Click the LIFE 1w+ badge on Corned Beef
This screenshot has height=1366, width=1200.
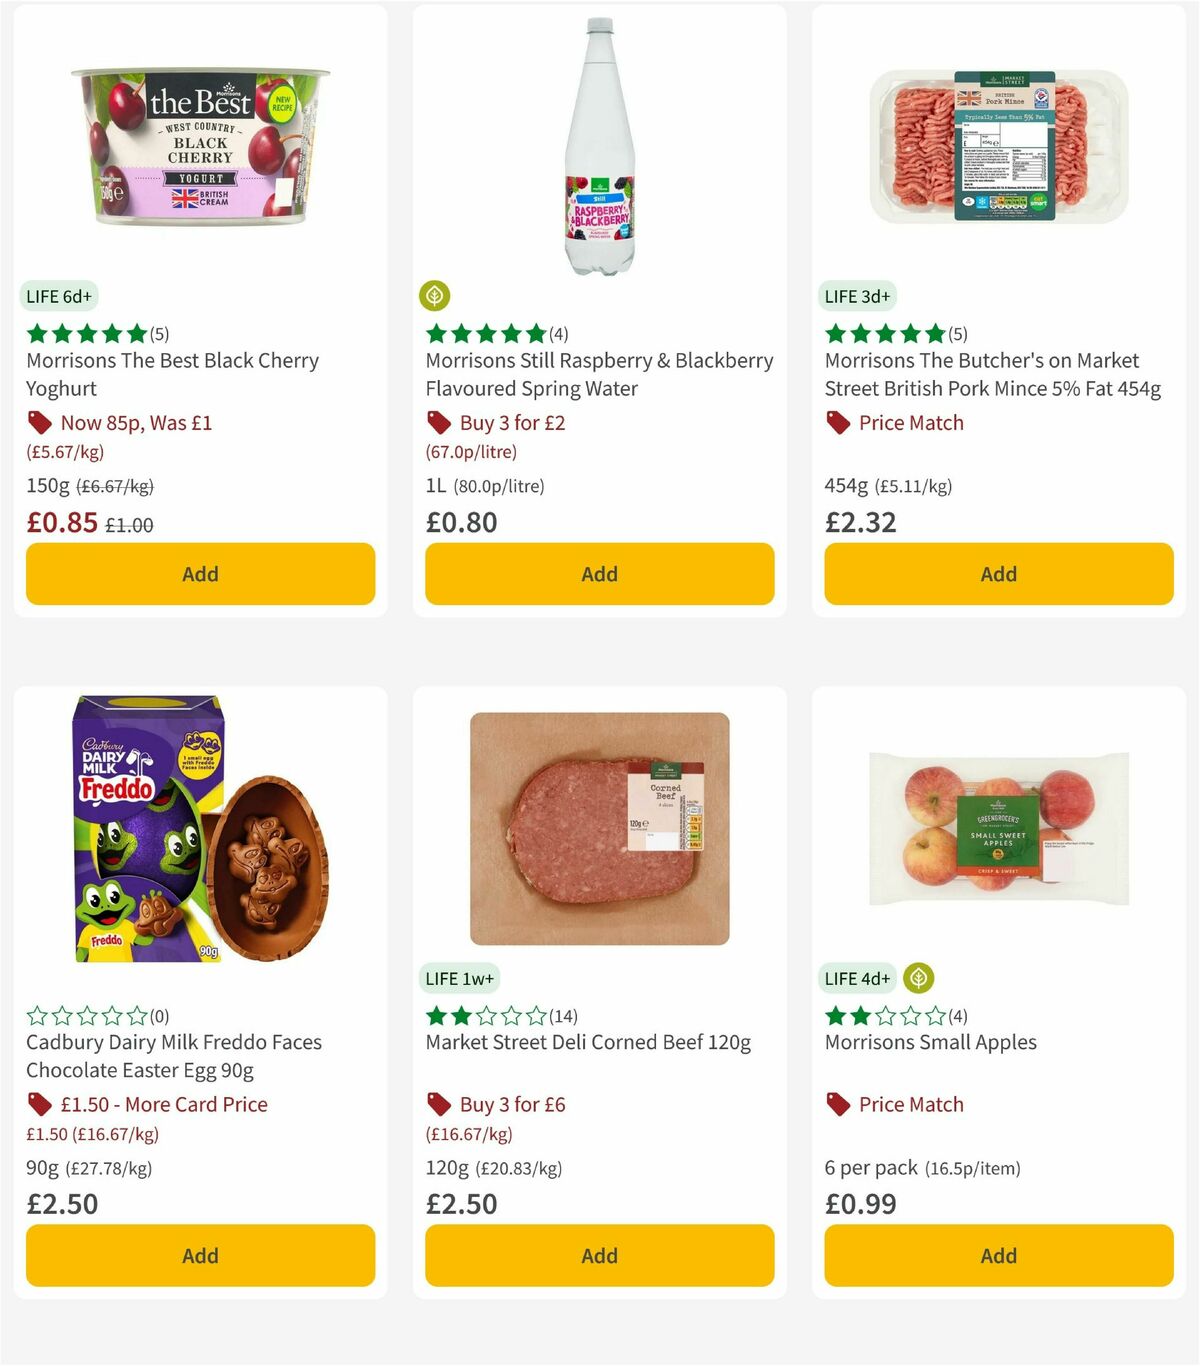point(458,978)
